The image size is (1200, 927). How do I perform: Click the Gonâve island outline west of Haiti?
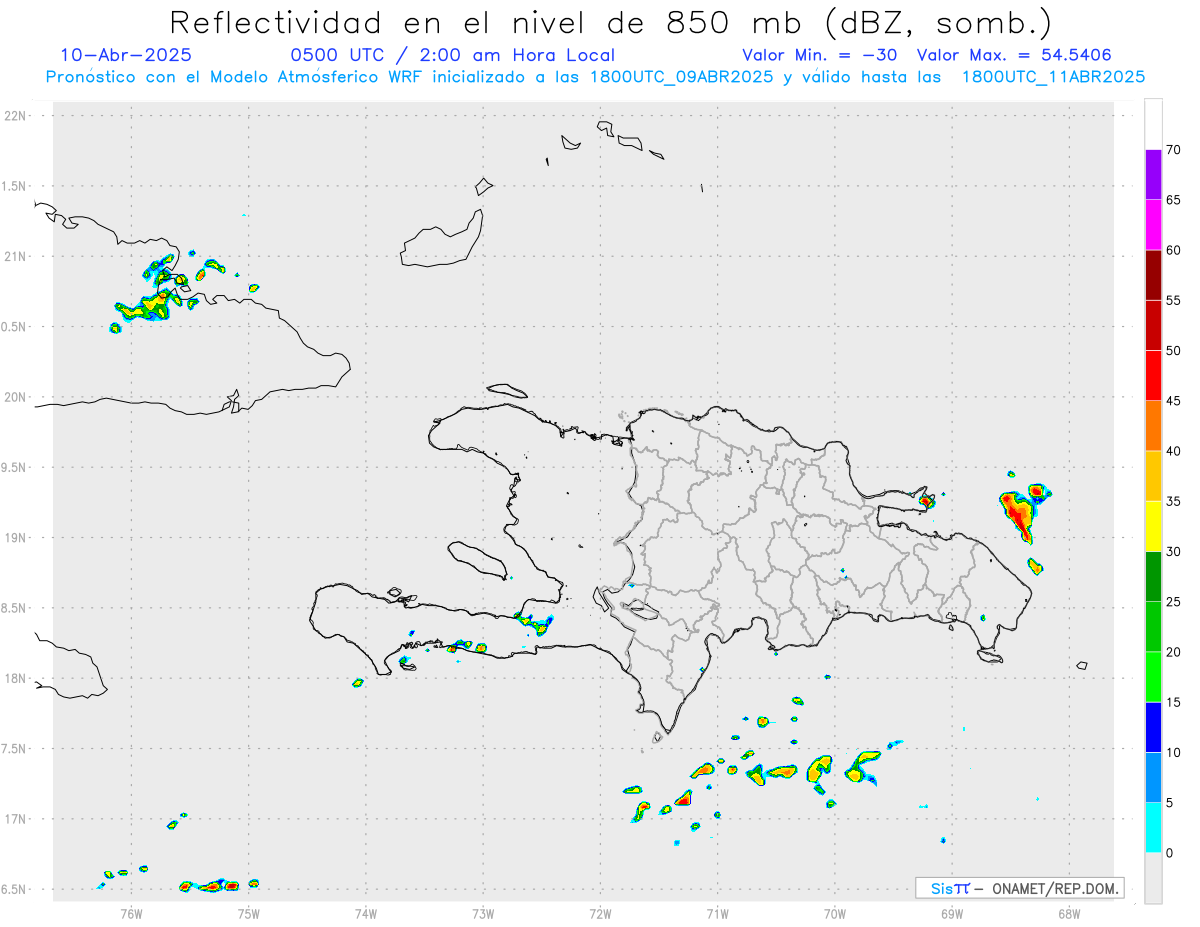pos(477,560)
